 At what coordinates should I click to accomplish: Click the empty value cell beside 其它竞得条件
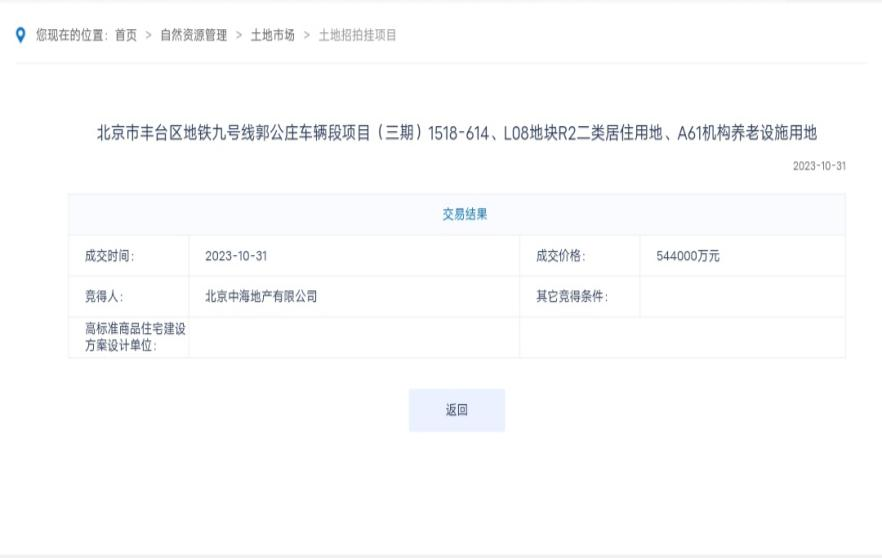[x=742, y=296]
